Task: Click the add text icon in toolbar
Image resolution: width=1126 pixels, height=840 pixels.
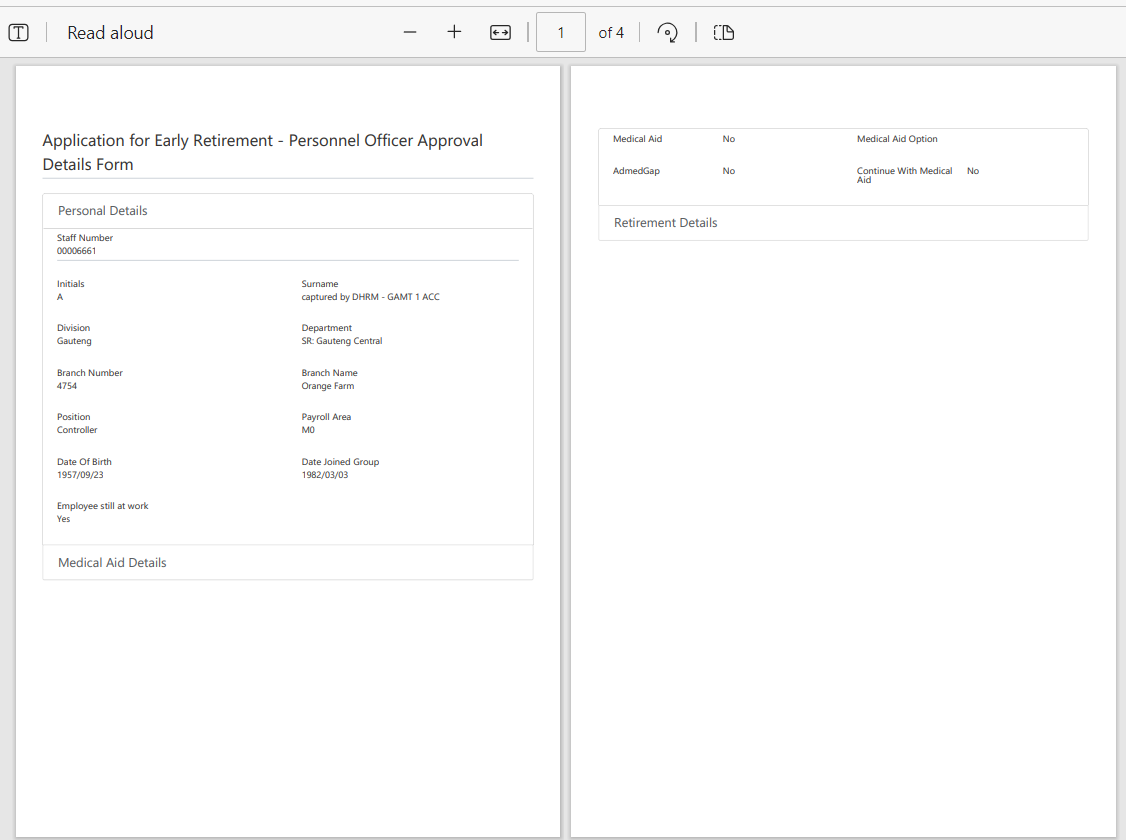Action: [x=18, y=32]
